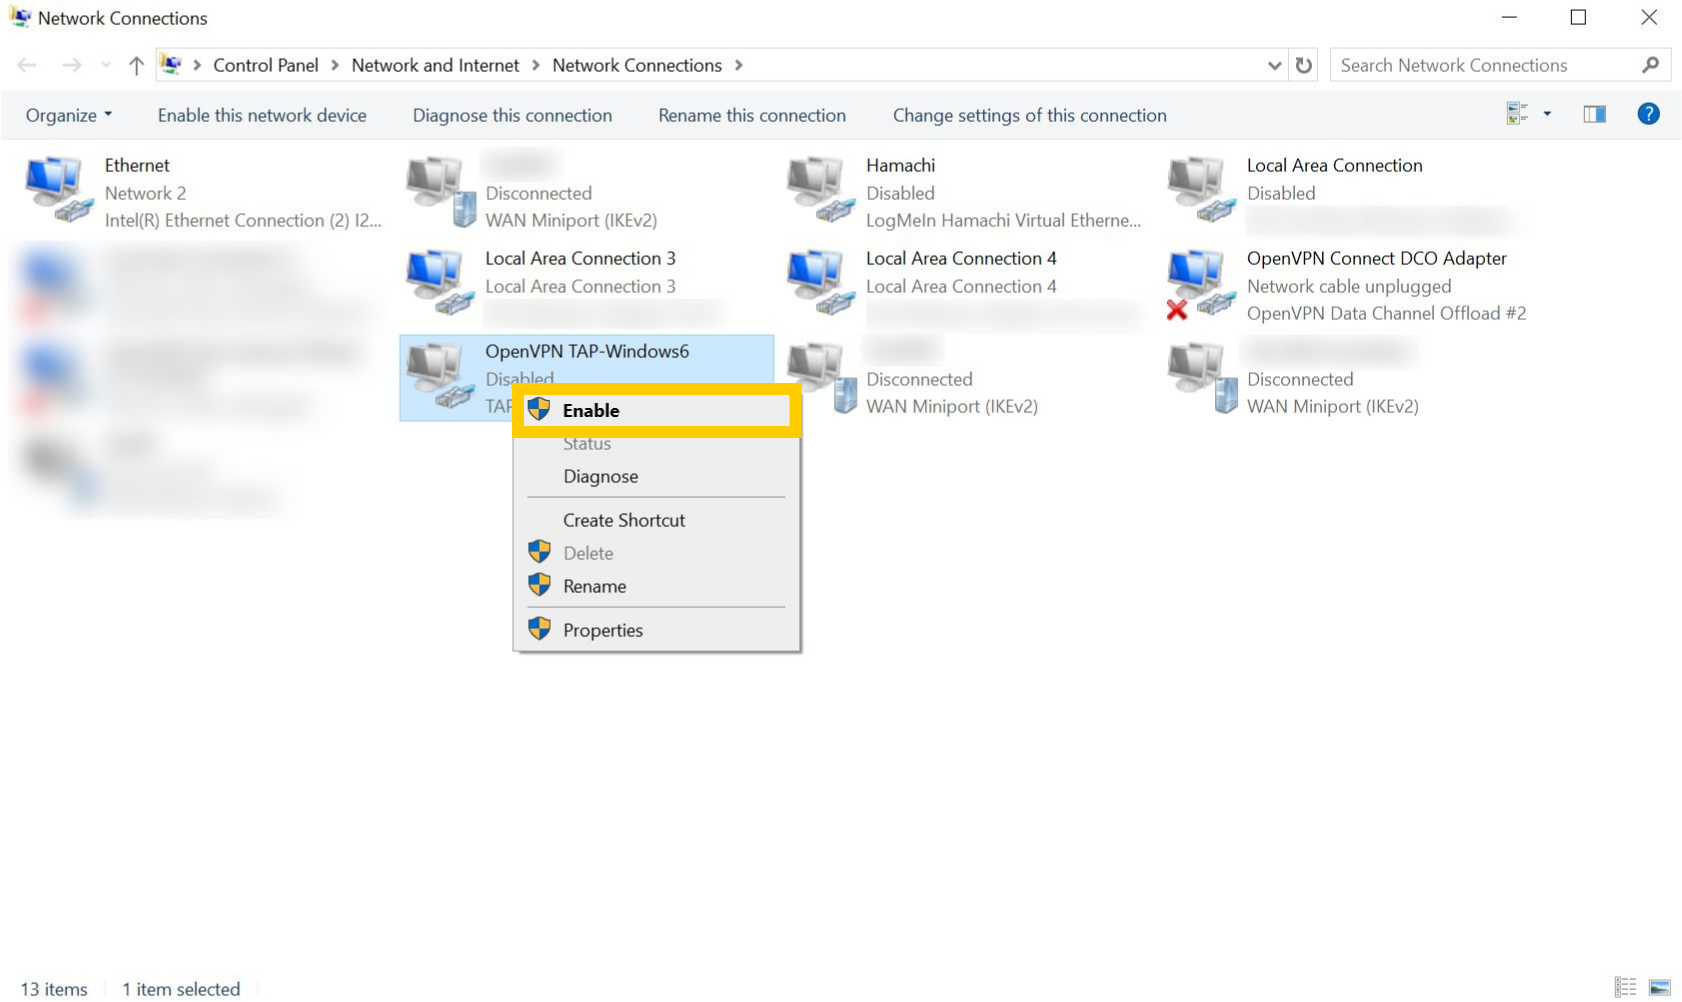This screenshot has width=1682, height=1002.
Task: Click the refresh button in address bar
Action: click(x=1303, y=66)
